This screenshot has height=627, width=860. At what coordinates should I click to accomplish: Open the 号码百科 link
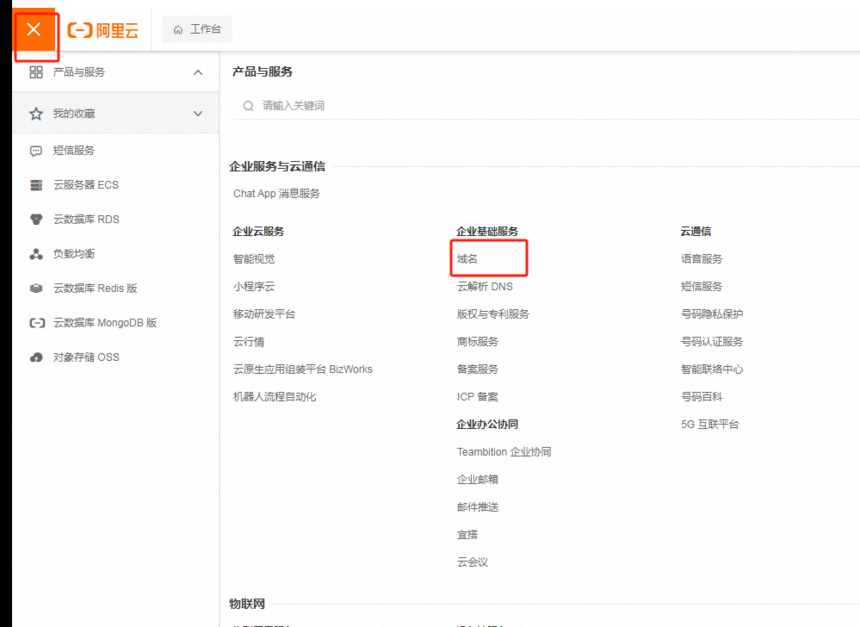coord(701,397)
